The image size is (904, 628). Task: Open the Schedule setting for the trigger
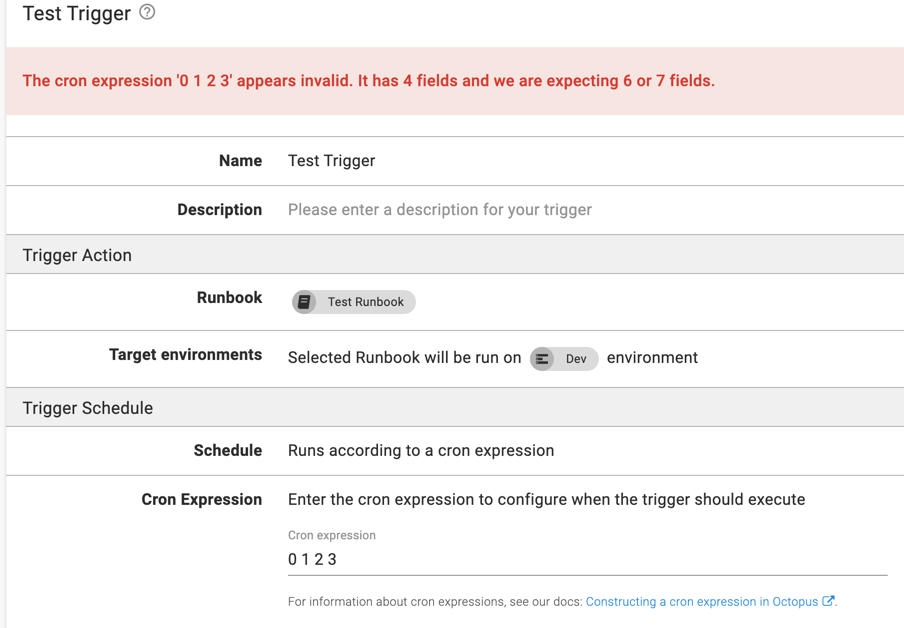pos(420,451)
